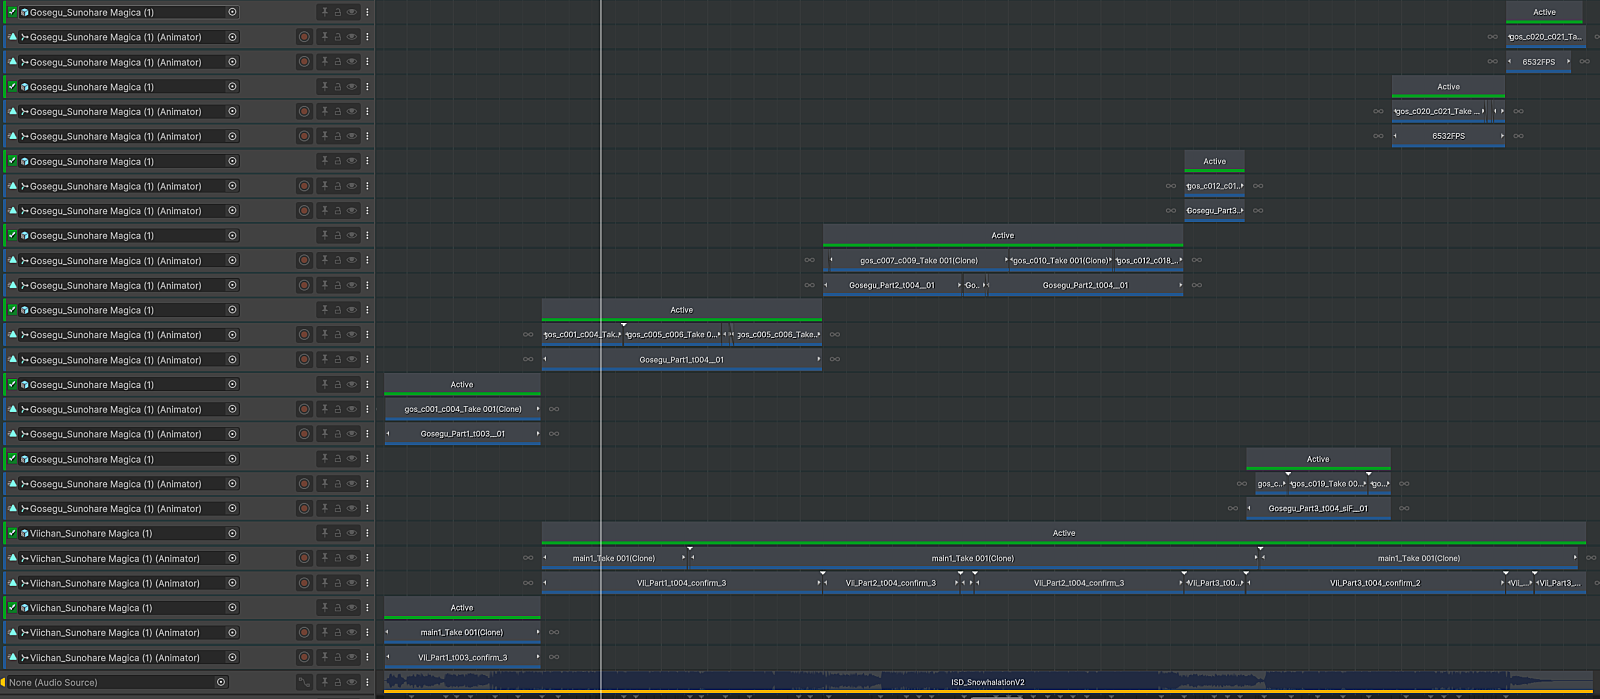The height and width of the screenshot is (699, 1600).
Task: Open object picker for None (Audio Source)
Action: tap(221, 683)
